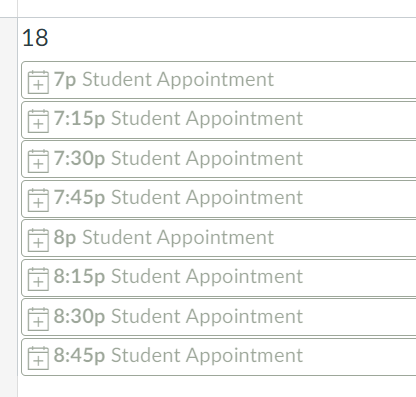Click the calendar icon on 7:45p appointment
This screenshot has height=397, width=416.
tap(38, 200)
